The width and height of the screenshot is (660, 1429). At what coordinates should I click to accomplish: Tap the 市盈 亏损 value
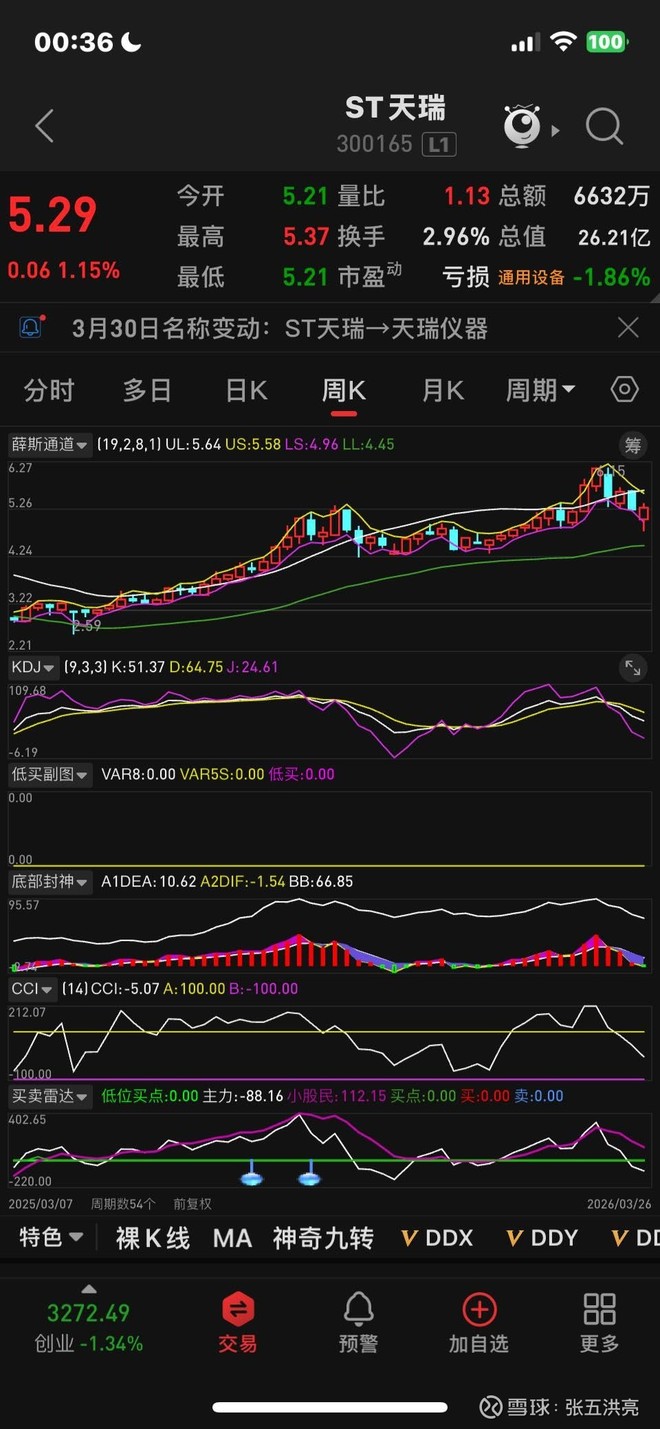[x=466, y=277]
